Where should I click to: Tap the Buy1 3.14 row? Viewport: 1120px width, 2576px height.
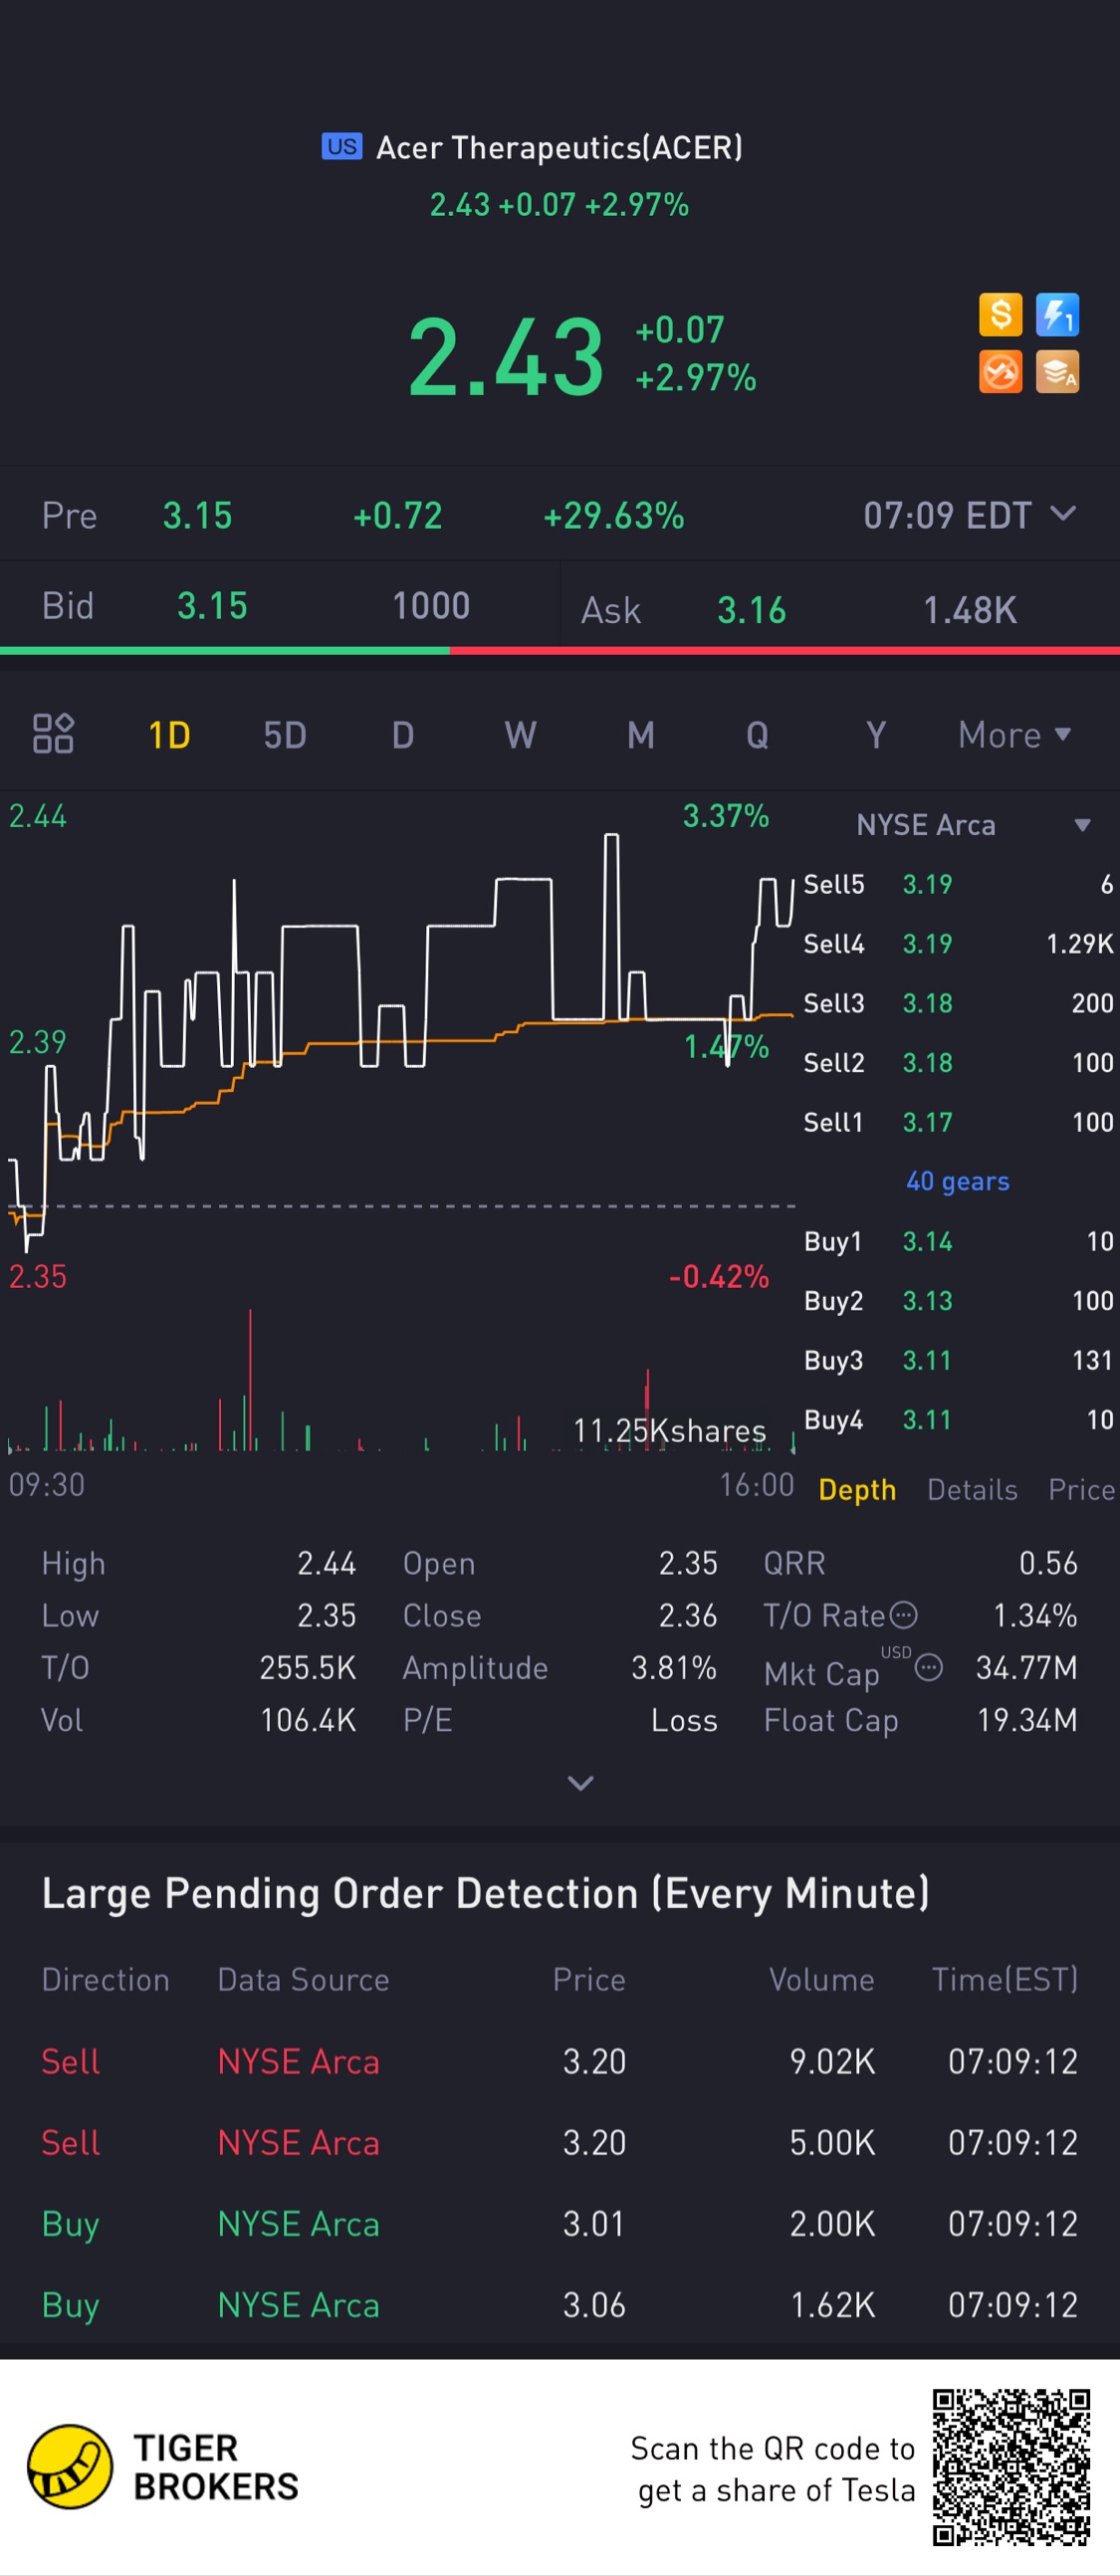click(958, 1241)
